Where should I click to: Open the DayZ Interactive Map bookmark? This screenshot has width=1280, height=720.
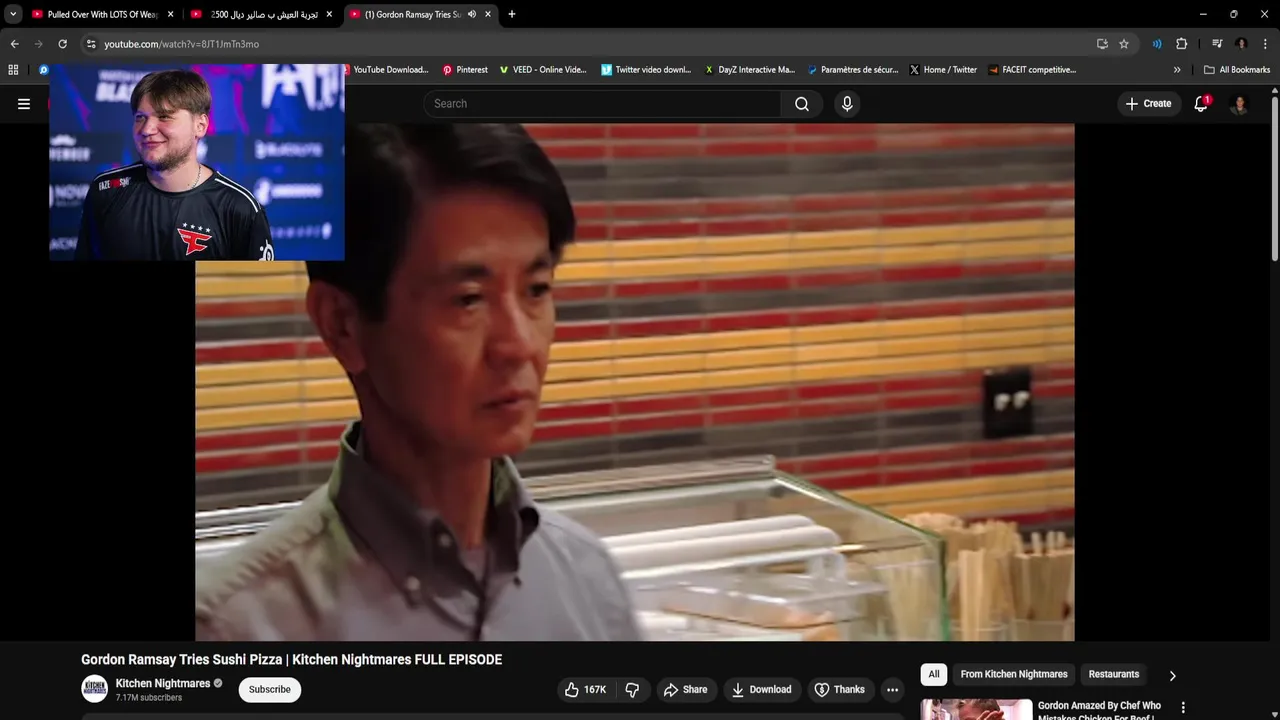750,70
